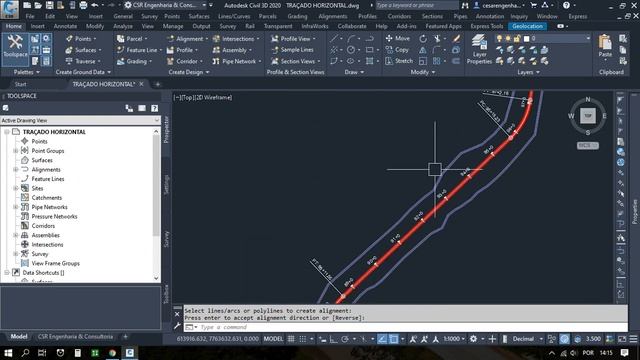Open the Decimal units dropdown in status bar
Viewport: 640px width, 360px height.
tap(528, 339)
